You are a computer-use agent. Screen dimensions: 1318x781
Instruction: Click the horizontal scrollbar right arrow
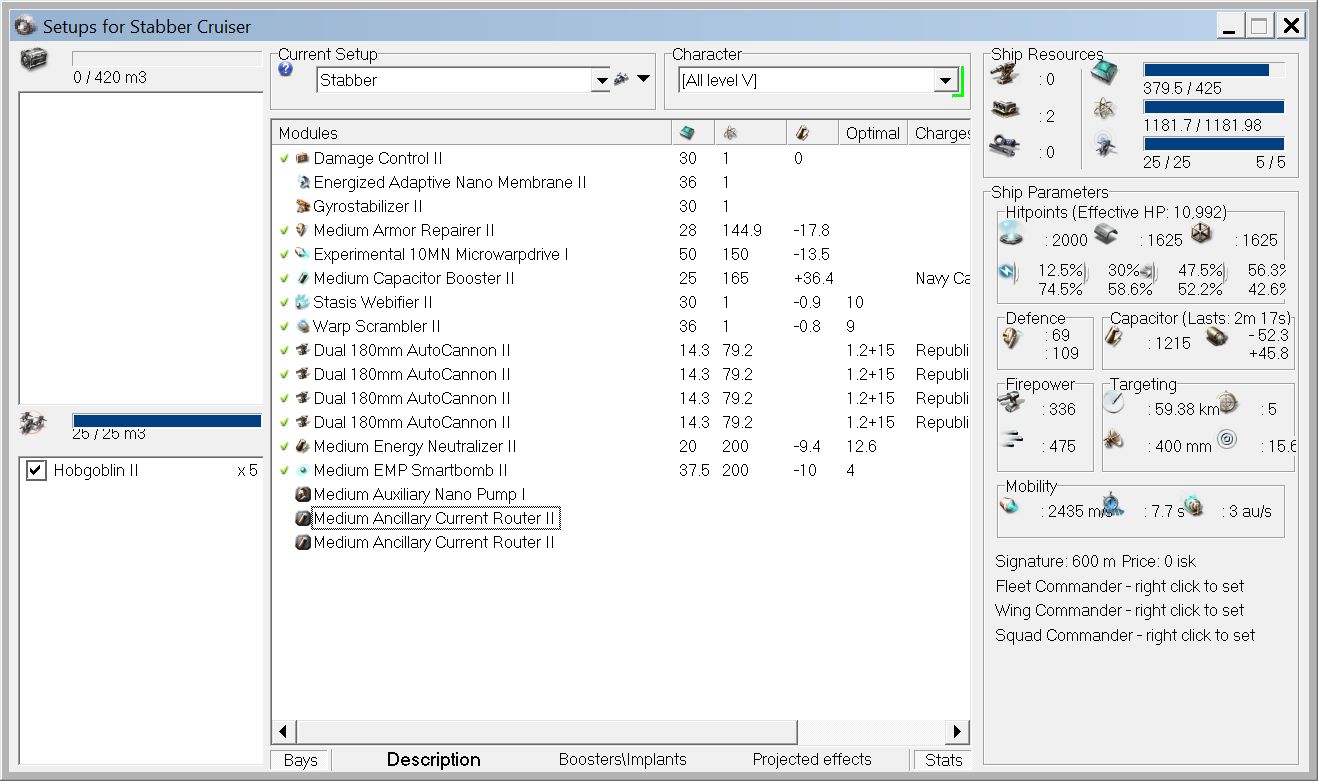click(958, 732)
